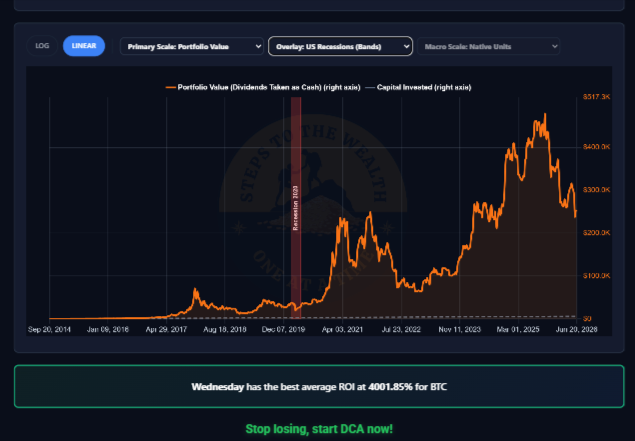Click the Jul 23, 2022 date label
This screenshot has height=441, width=635.
click(x=401, y=330)
